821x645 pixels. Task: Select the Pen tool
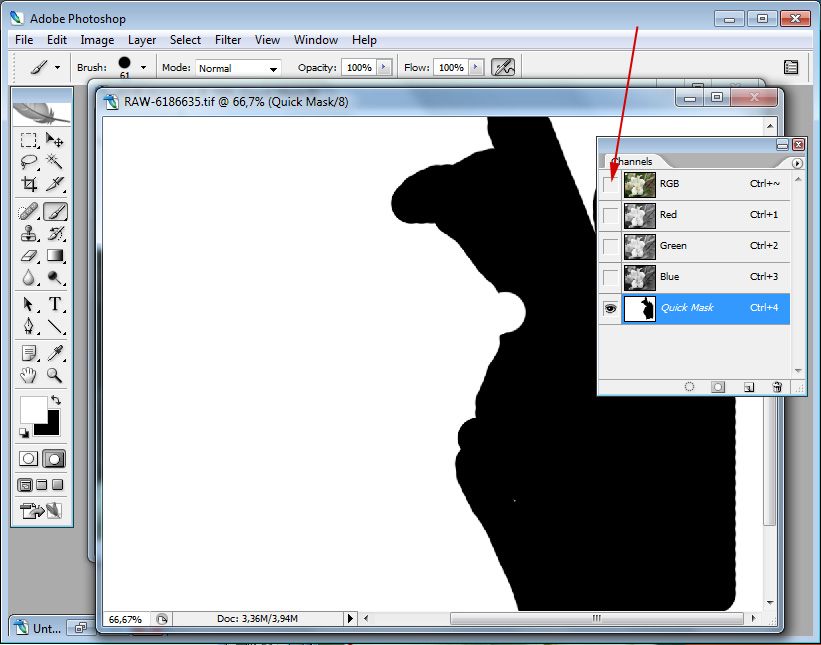point(29,326)
